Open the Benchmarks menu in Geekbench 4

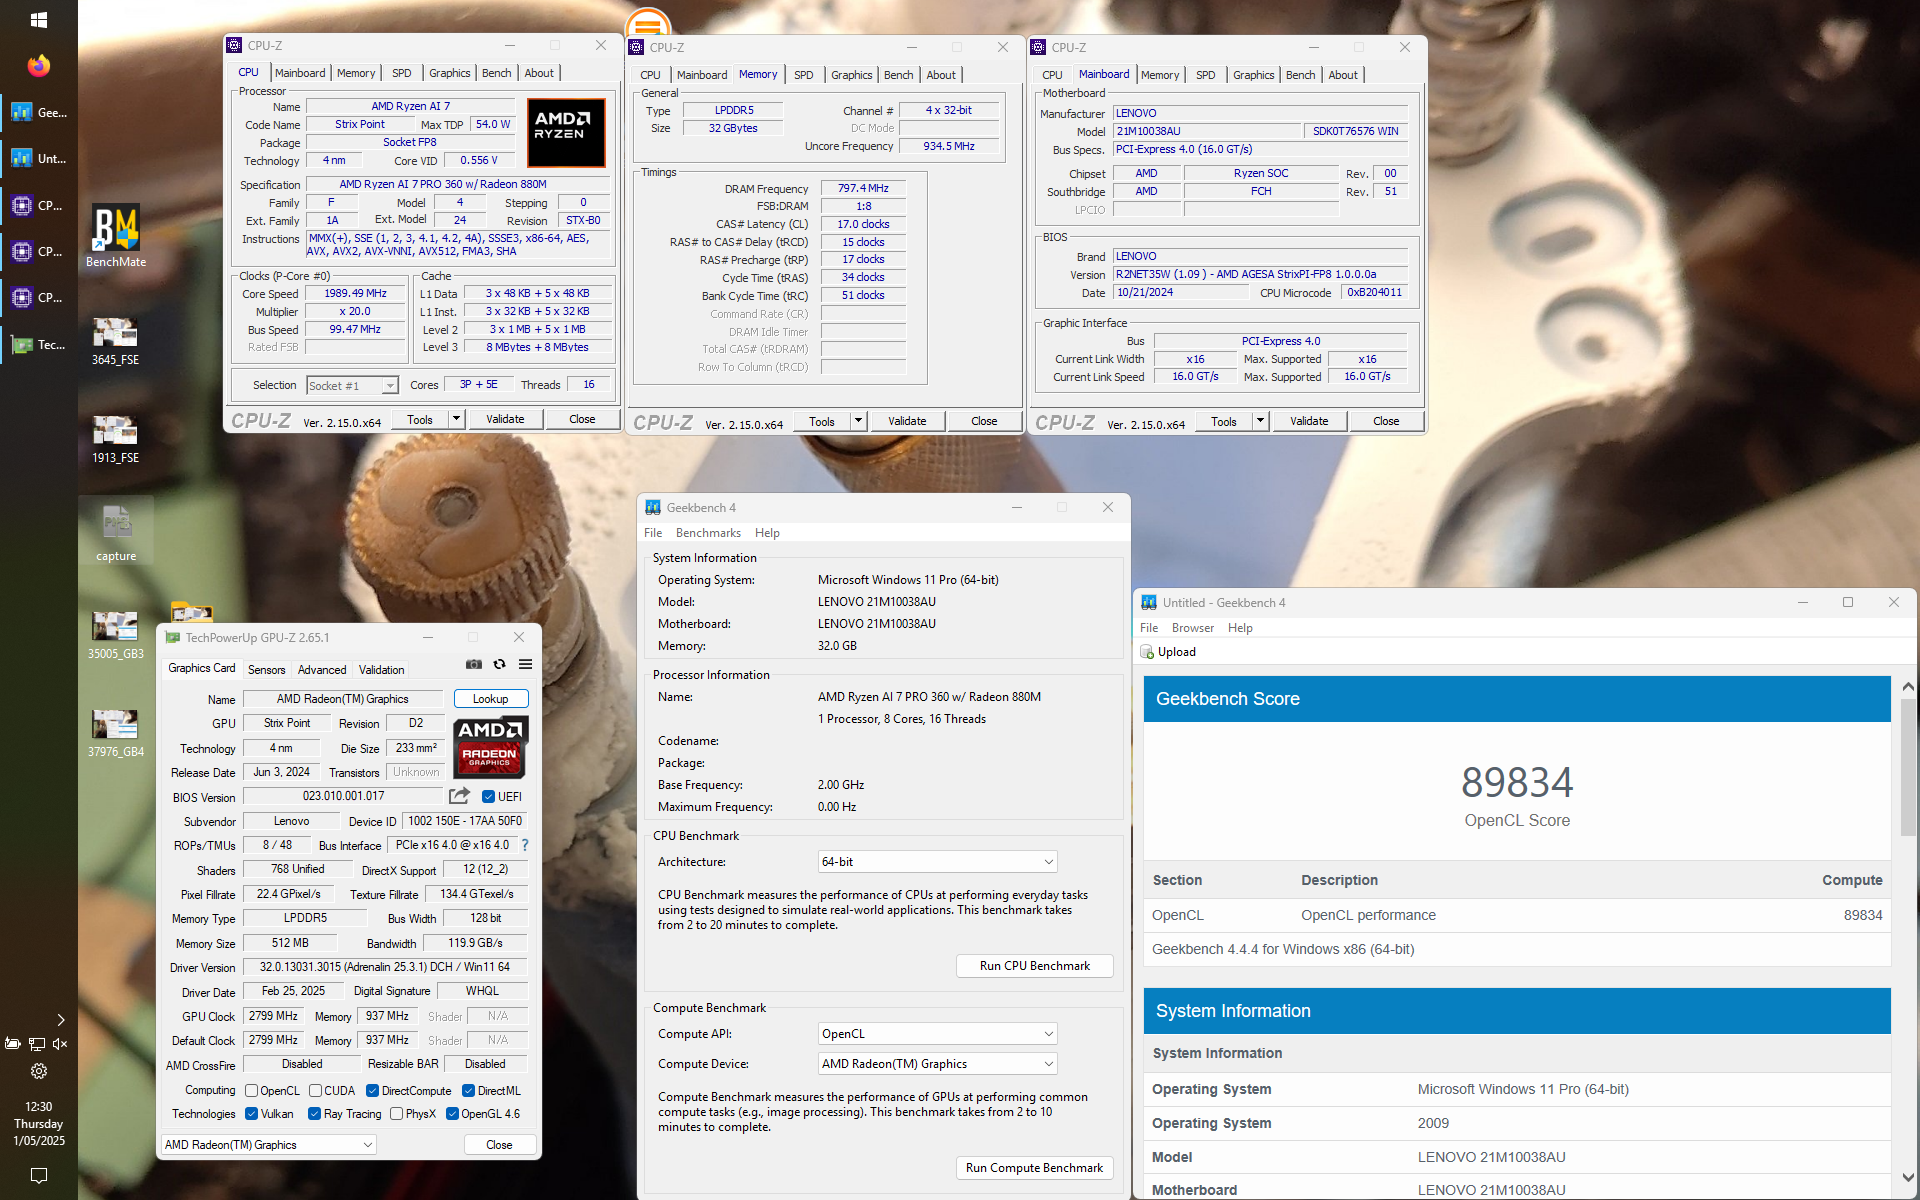point(708,533)
